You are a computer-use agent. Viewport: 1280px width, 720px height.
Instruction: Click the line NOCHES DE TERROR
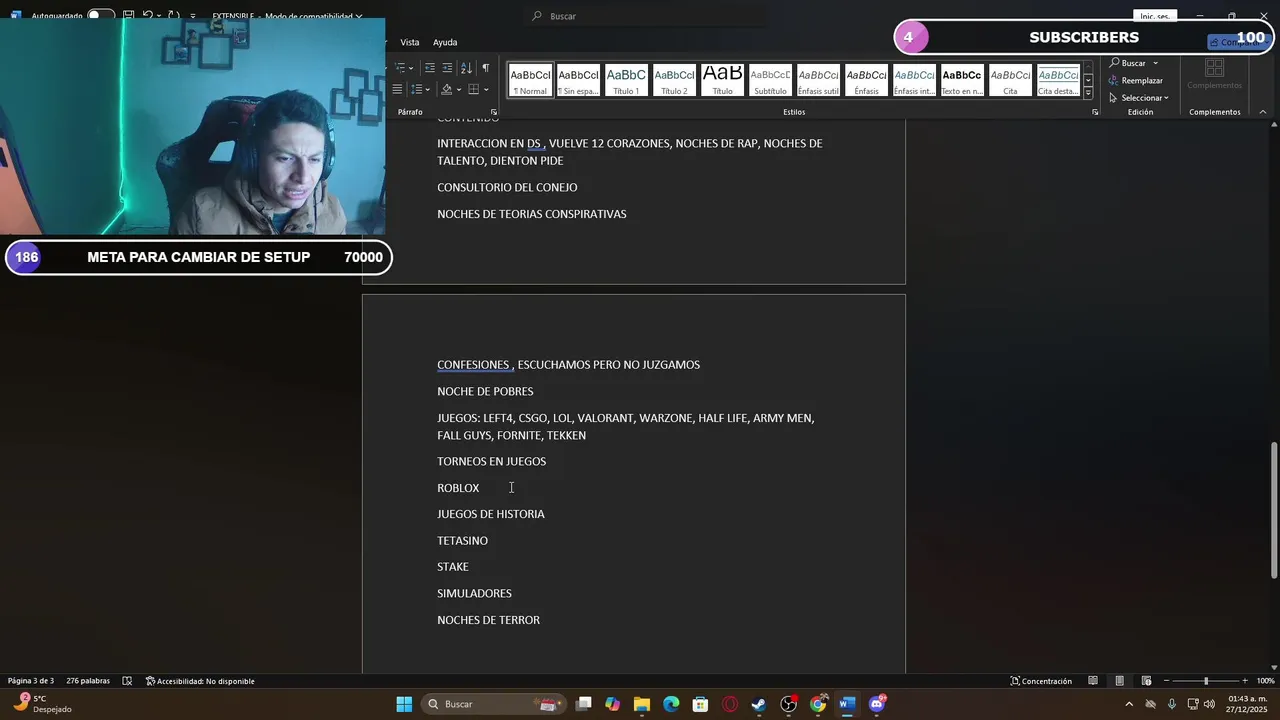(x=488, y=620)
